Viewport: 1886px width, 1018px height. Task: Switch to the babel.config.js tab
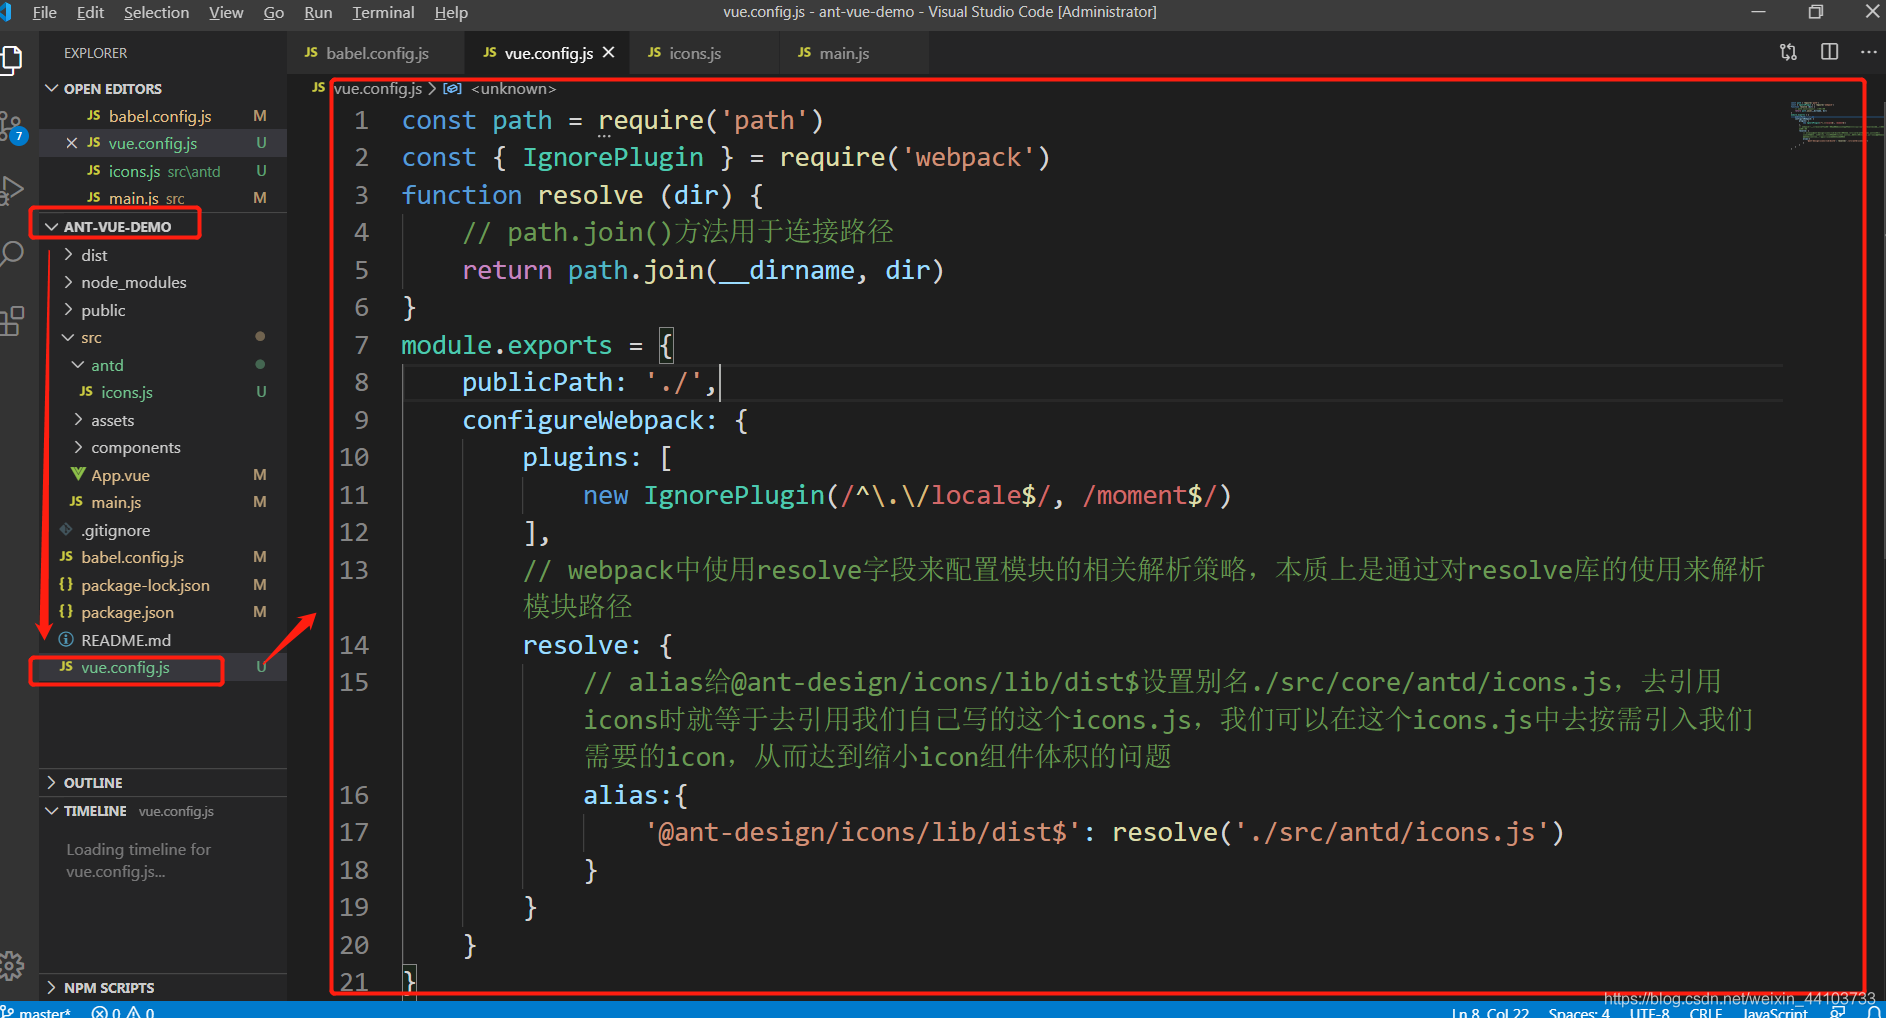coord(377,53)
